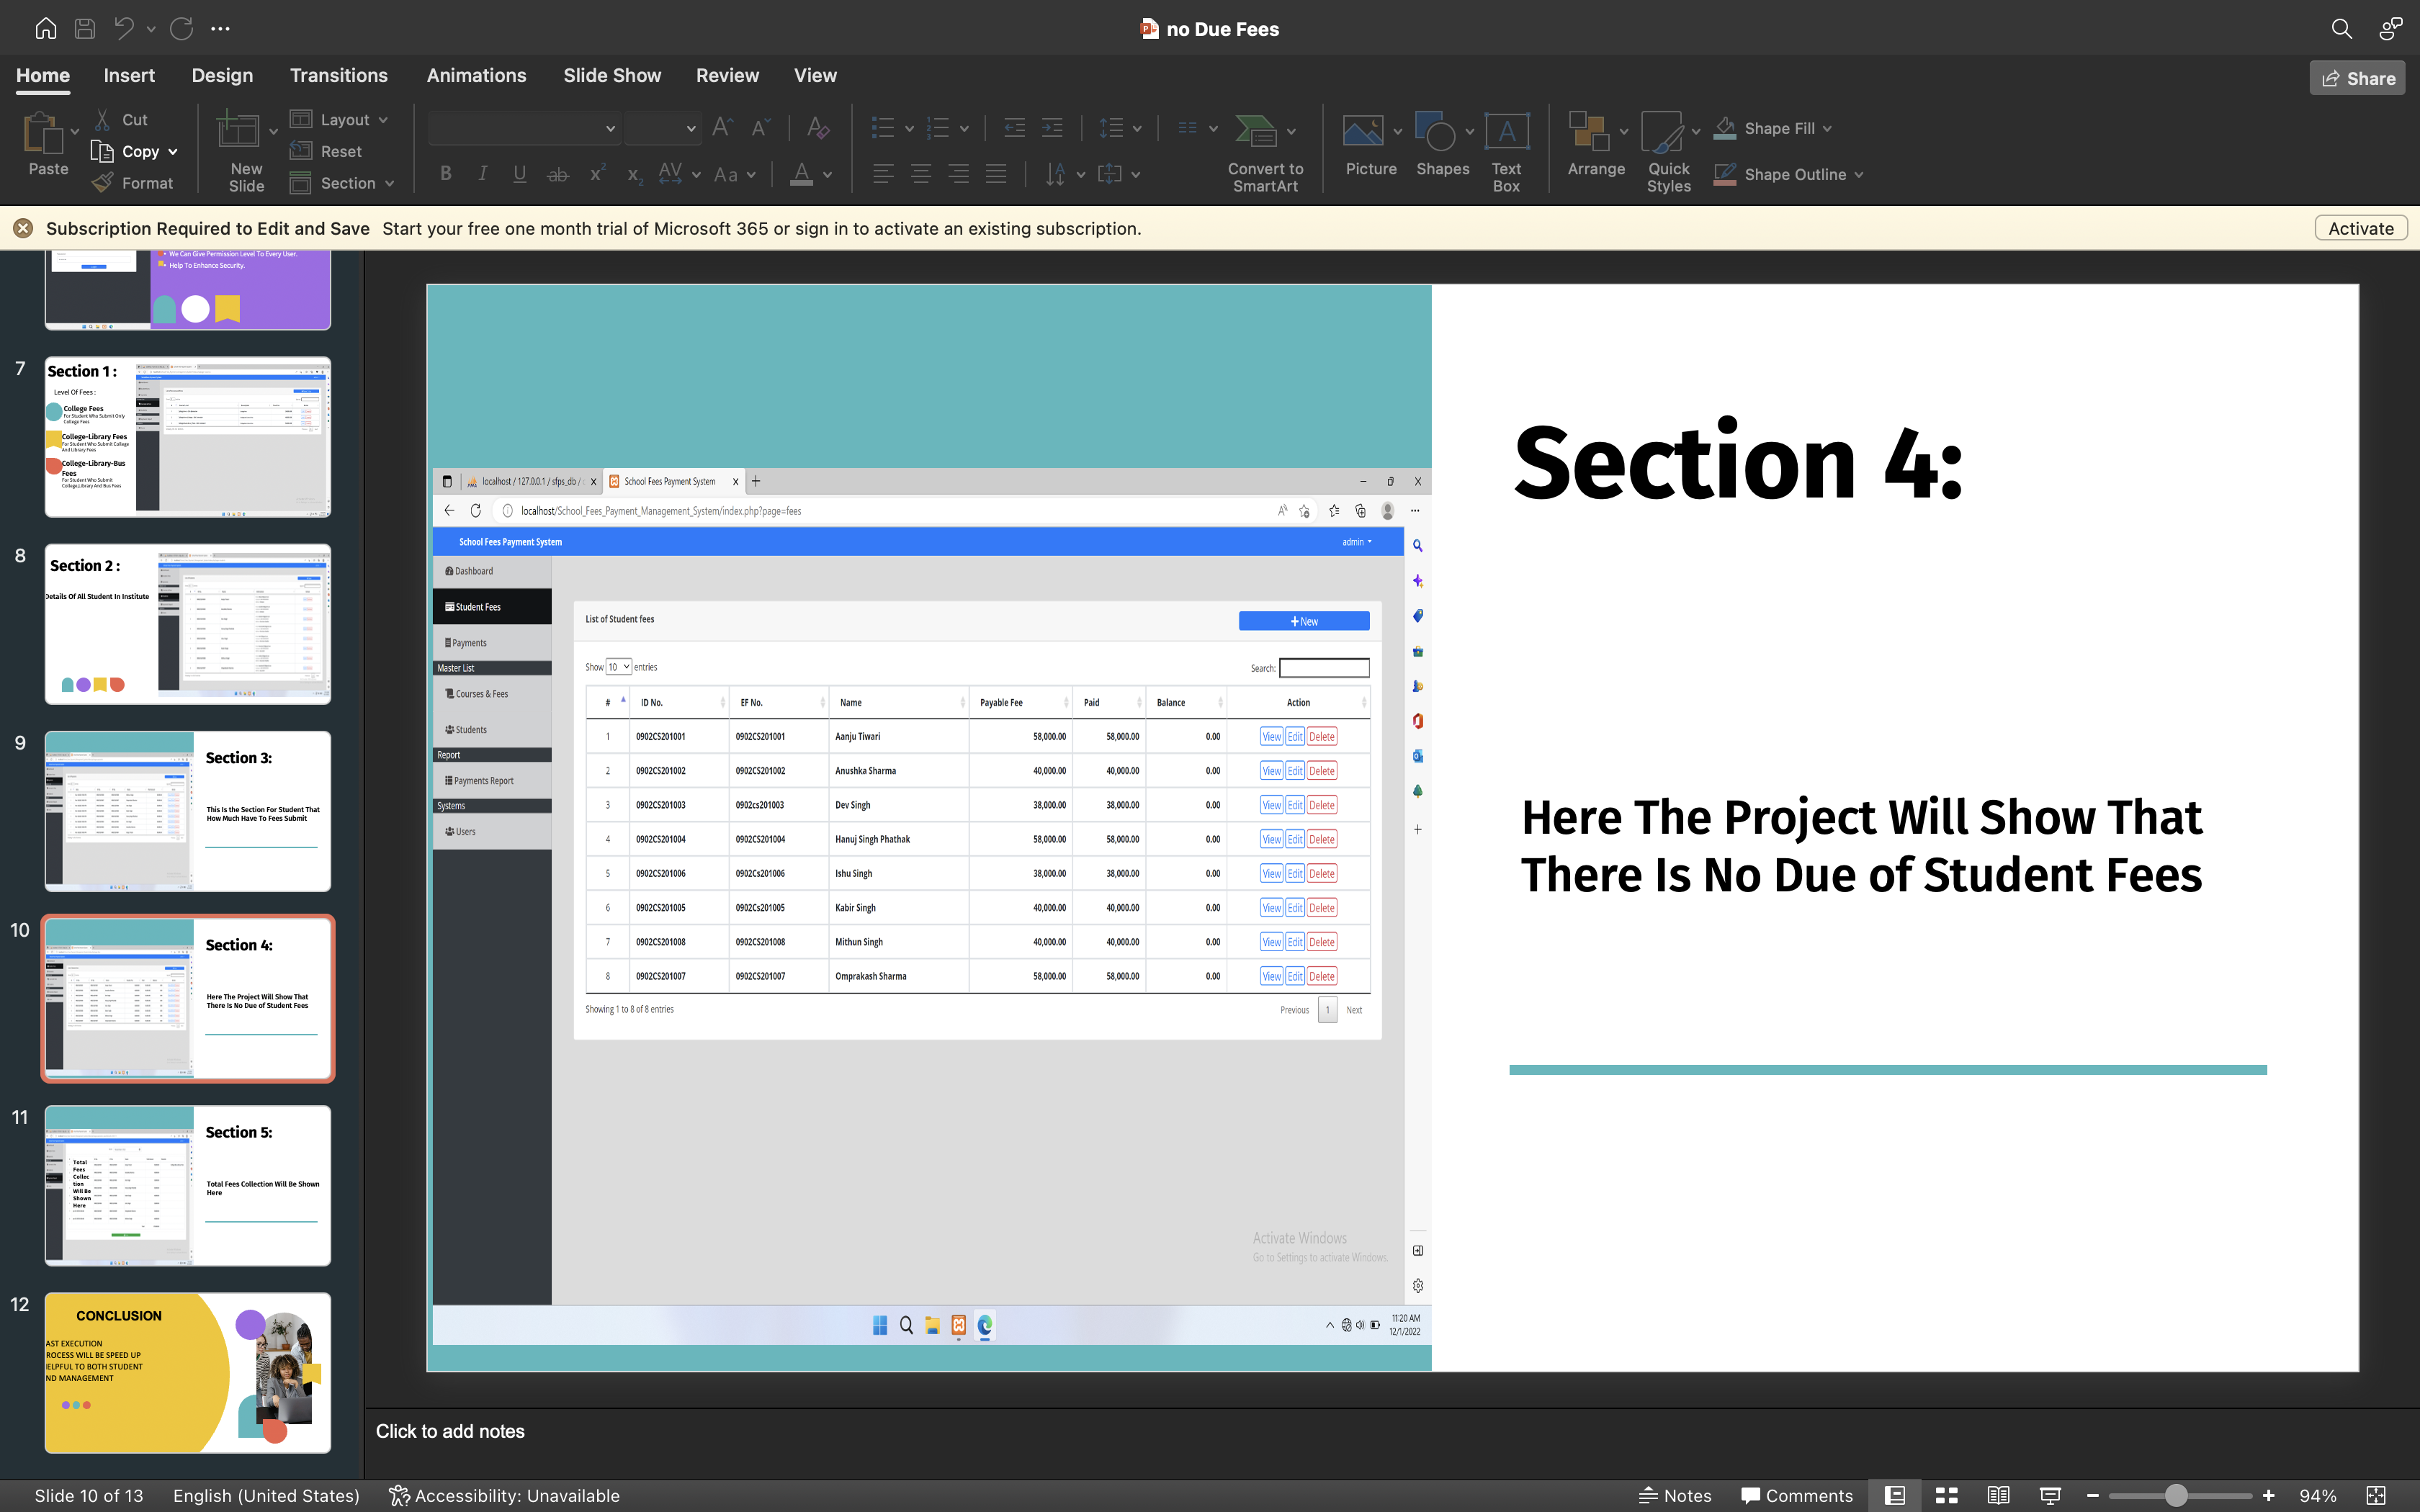
Task: Click the Share button
Action: pos(2357,78)
